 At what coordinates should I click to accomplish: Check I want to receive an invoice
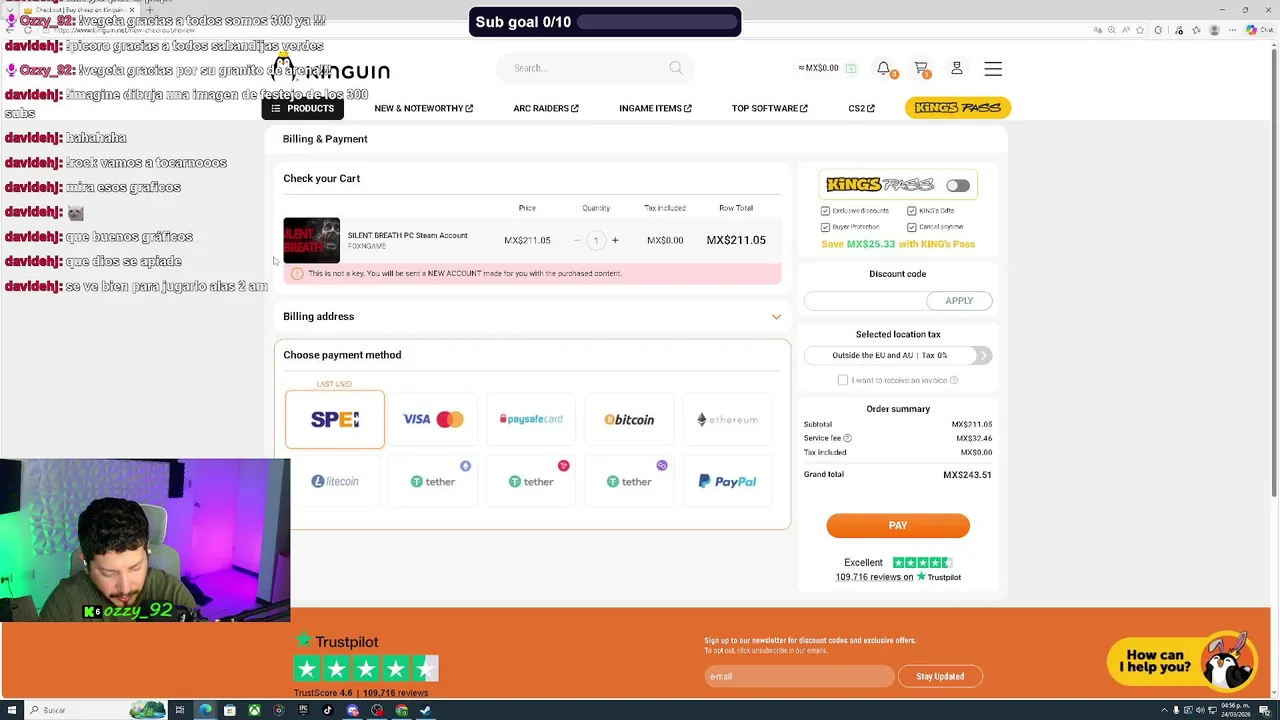[x=843, y=380]
